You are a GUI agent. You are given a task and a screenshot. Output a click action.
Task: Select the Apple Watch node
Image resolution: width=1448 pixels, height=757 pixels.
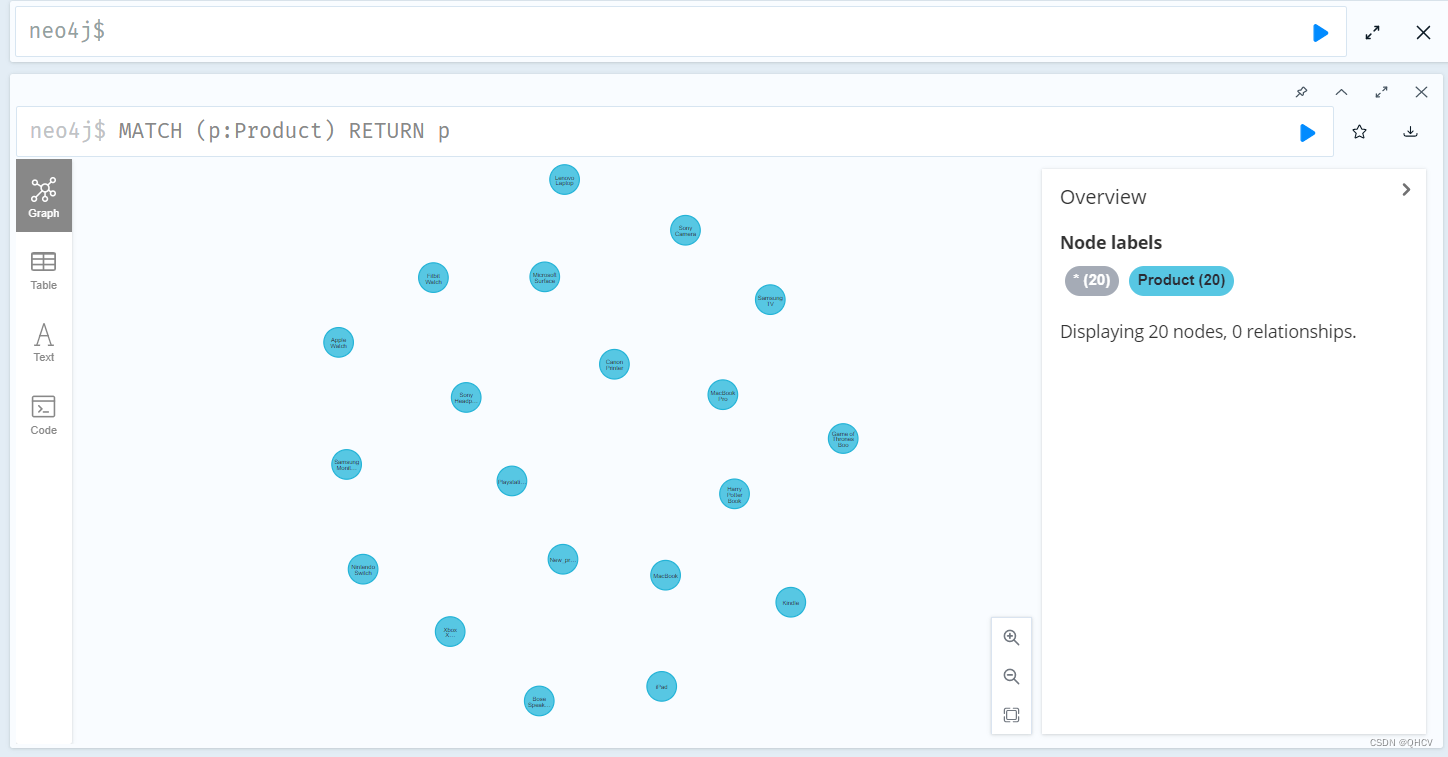point(339,342)
